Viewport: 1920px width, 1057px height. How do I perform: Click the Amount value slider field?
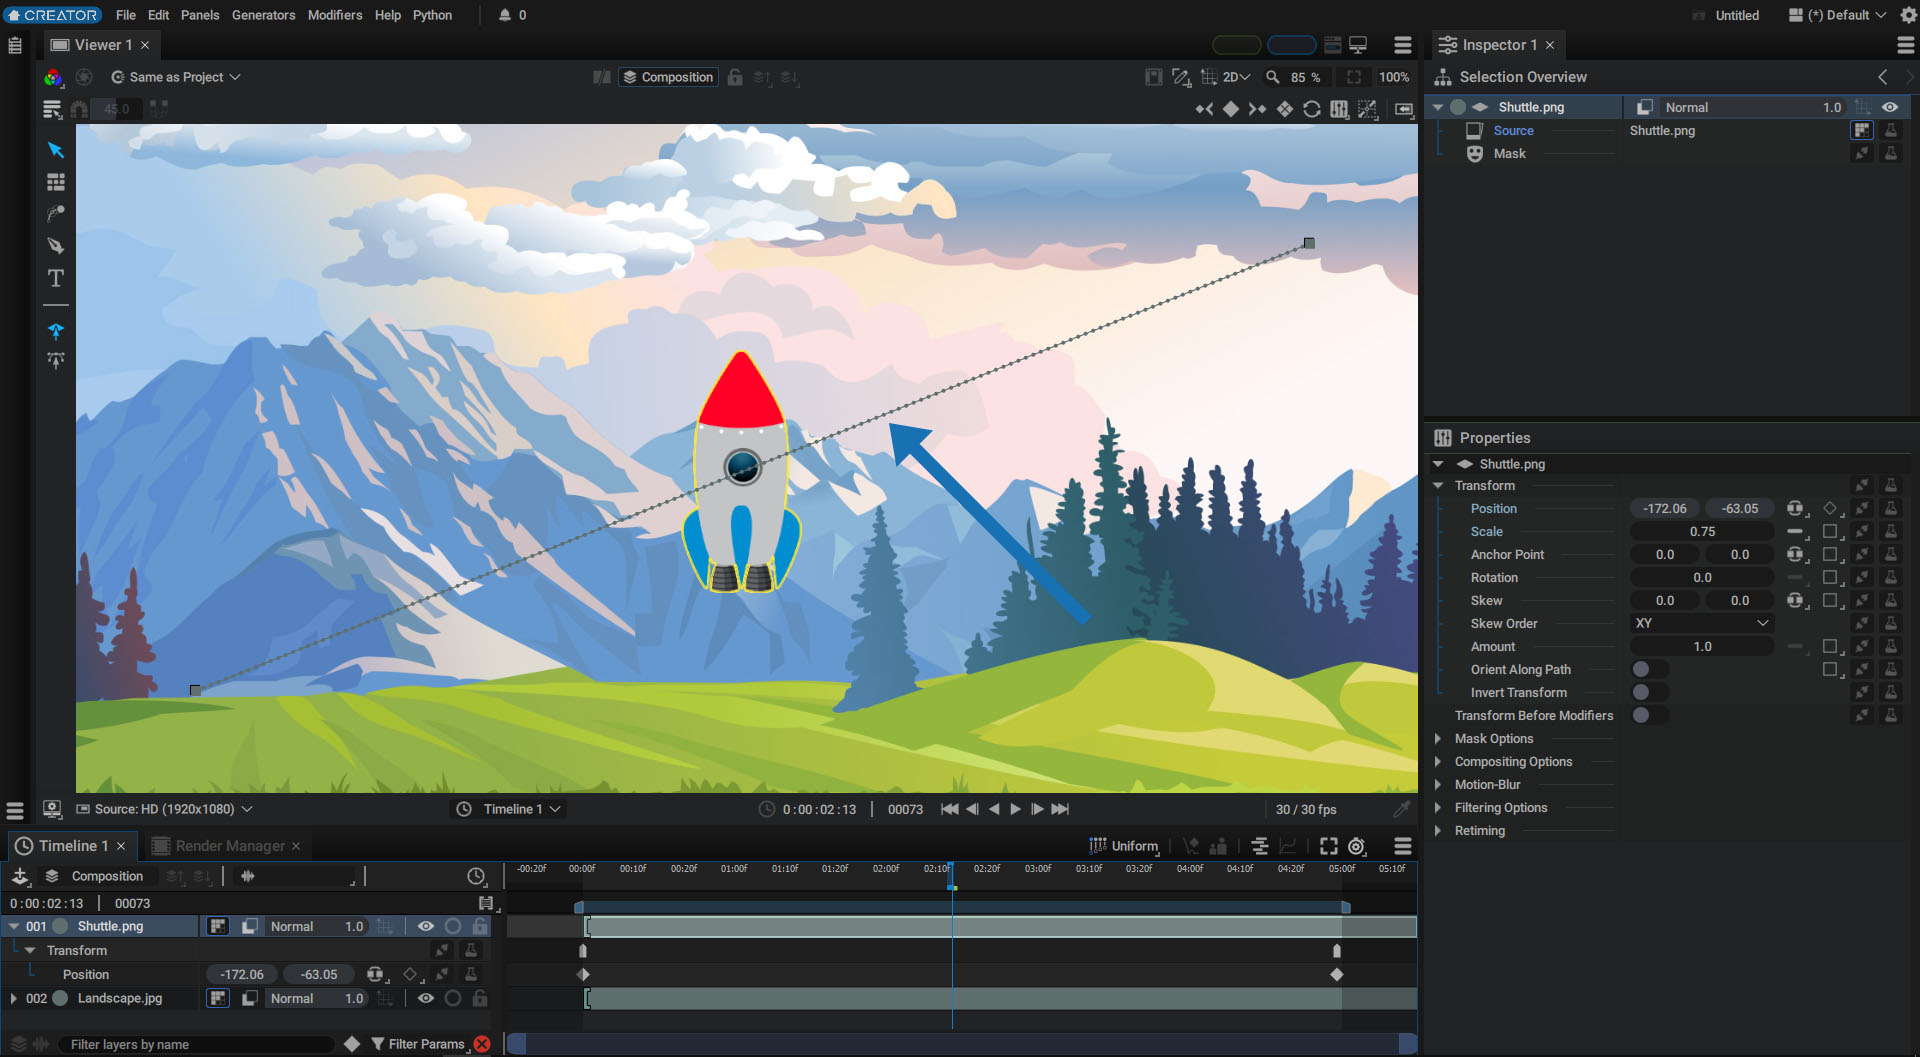1702,646
